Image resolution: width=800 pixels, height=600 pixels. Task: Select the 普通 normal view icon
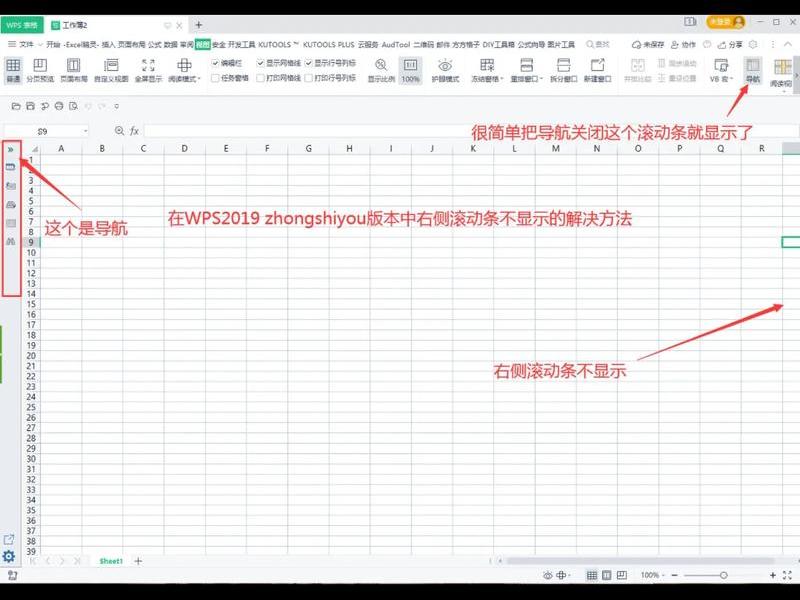coord(13,70)
